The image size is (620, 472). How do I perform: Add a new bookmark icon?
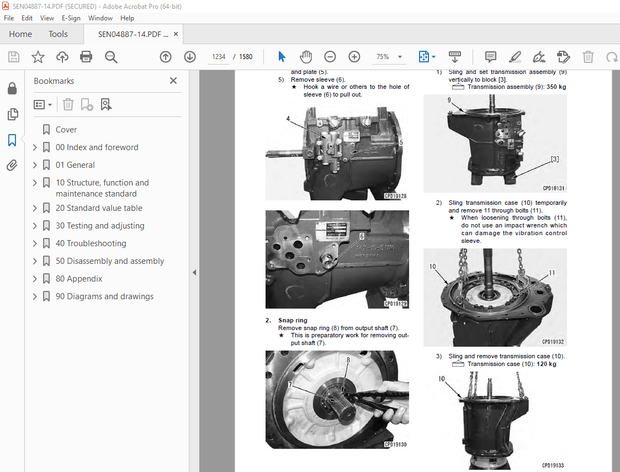pyautogui.click(x=87, y=104)
